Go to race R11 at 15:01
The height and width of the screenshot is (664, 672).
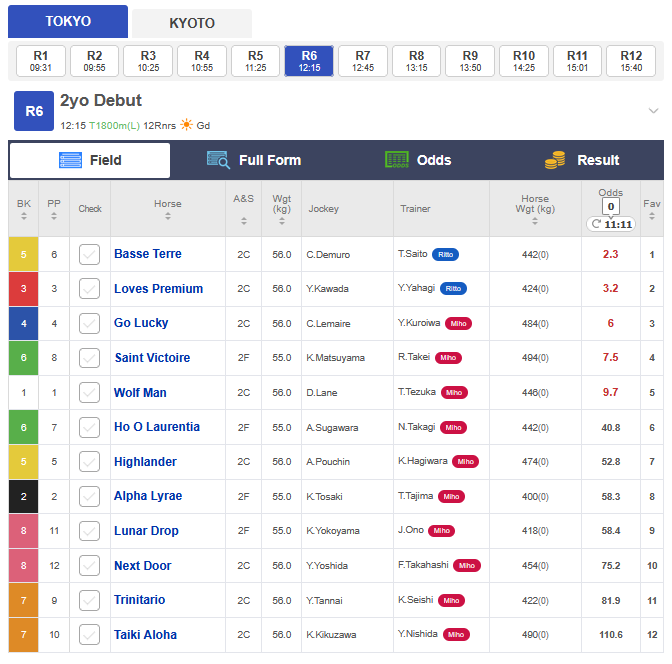[577, 61]
